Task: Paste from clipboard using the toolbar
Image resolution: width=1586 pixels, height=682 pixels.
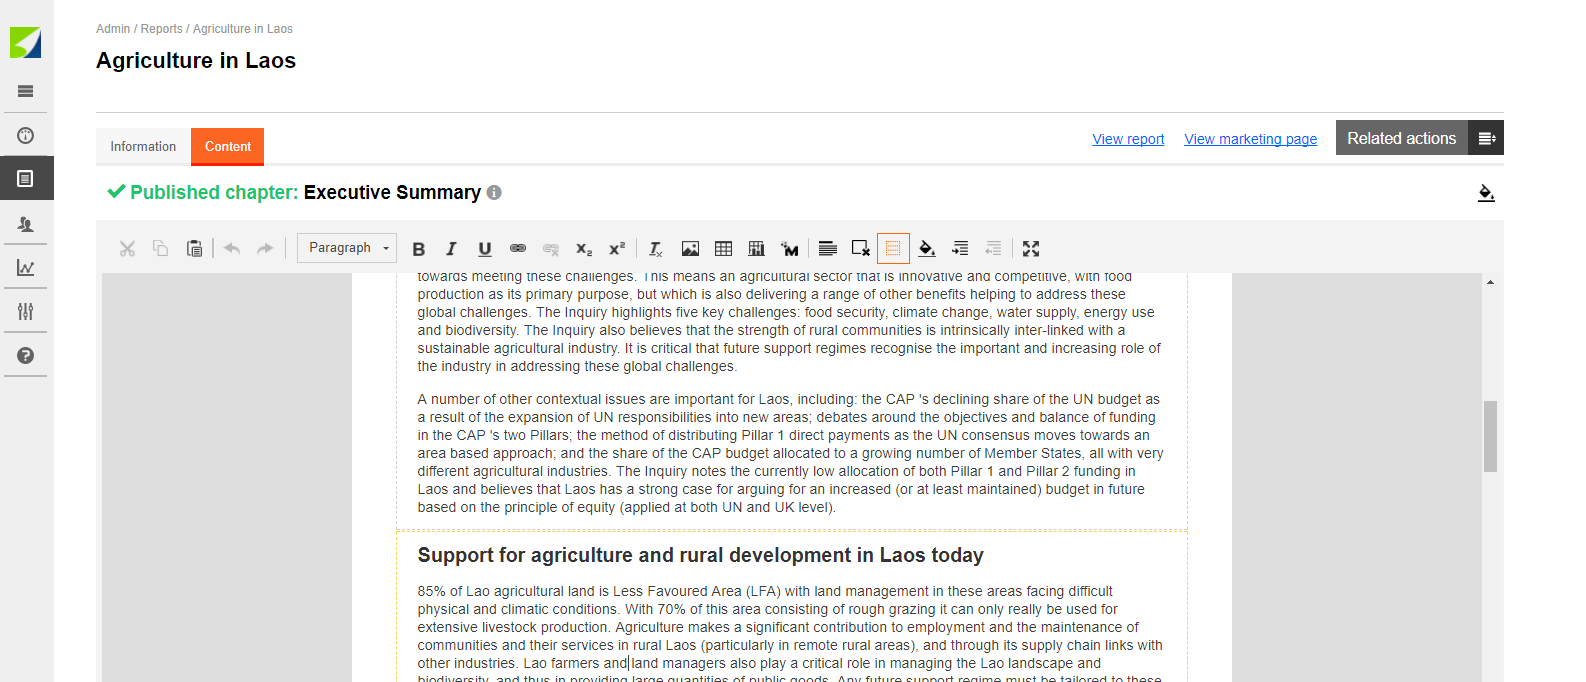Action: (x=194, y=249)
